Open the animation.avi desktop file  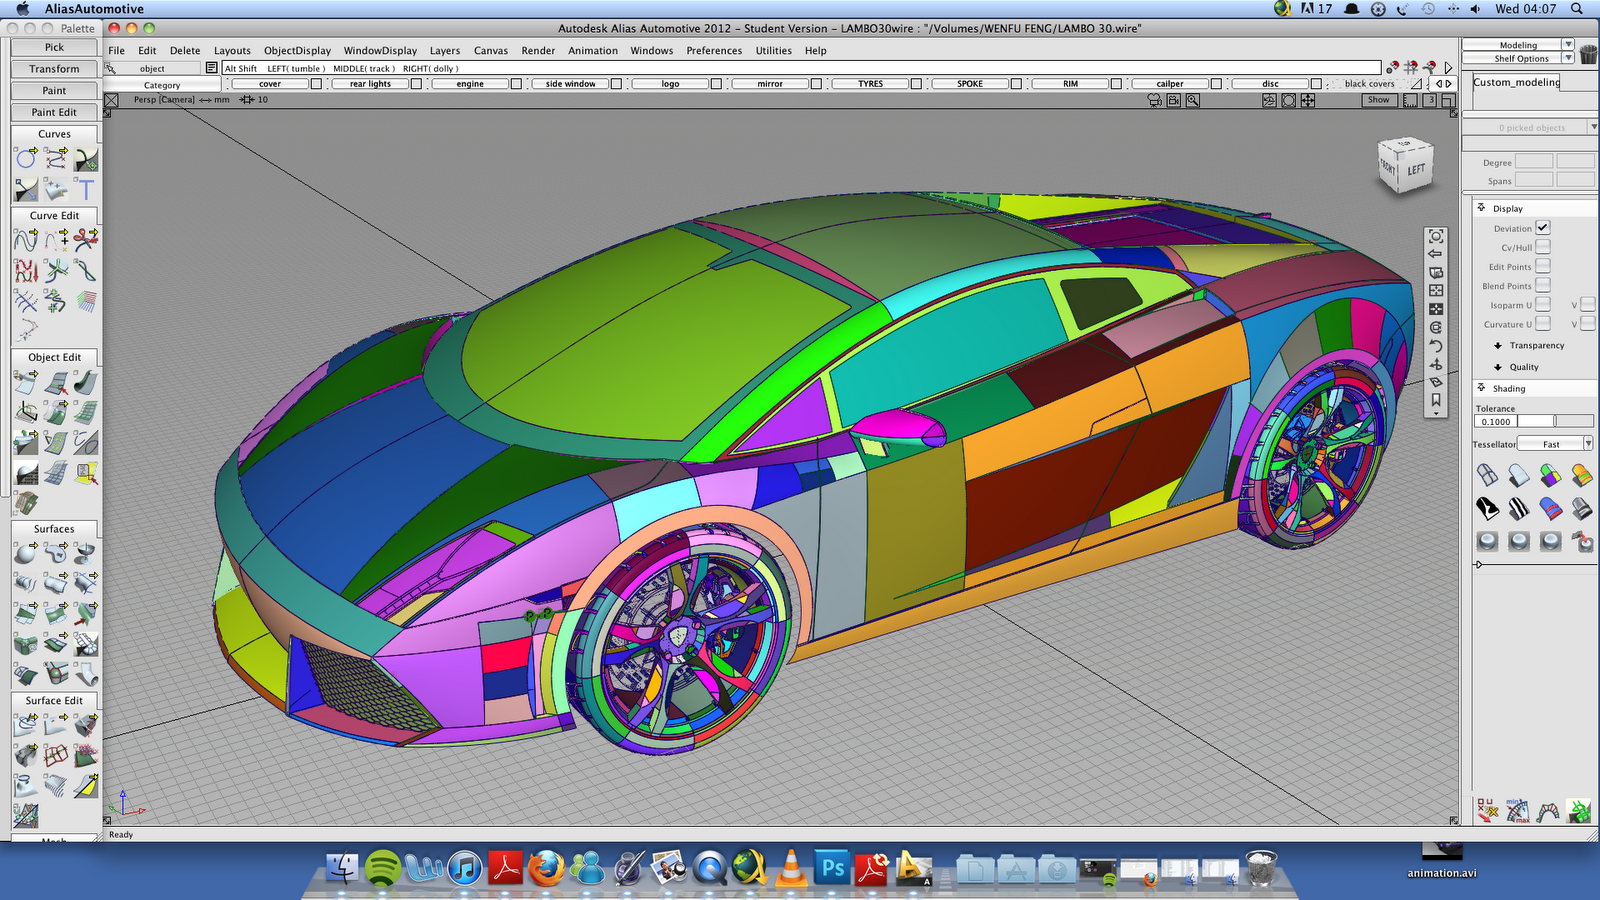[x=1442, y=858]
